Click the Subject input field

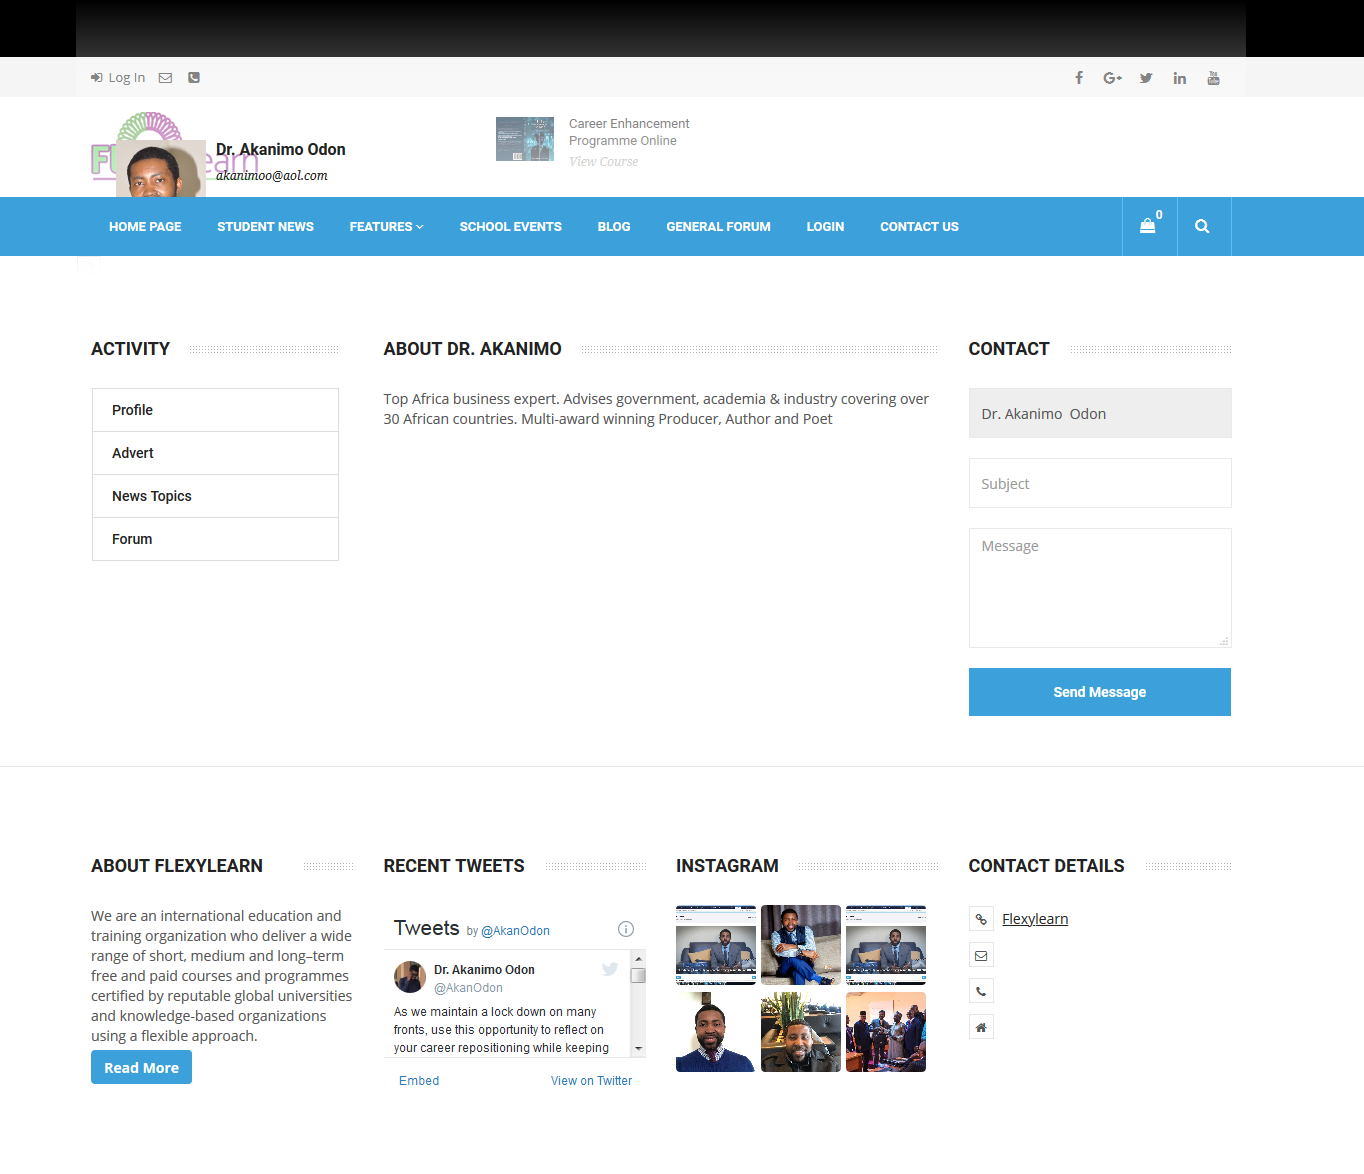click(1099, 484)
